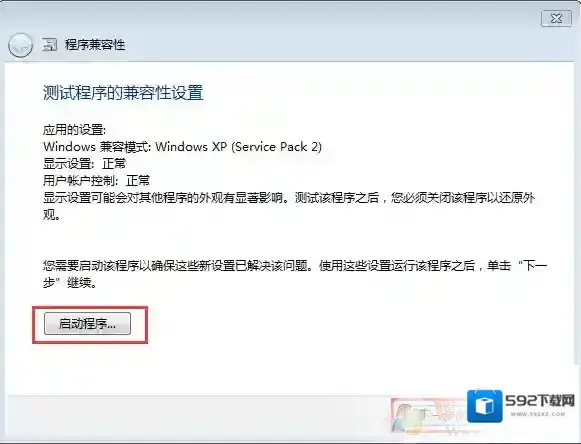Click the heading 测试程序的兼容性设置

pos(123,93)
